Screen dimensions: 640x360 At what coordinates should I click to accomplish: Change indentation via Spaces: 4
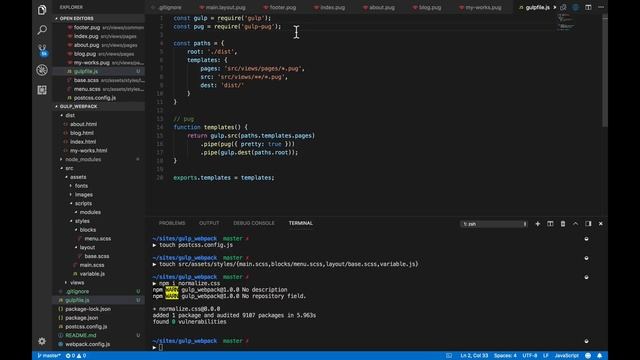pos(505,356)
